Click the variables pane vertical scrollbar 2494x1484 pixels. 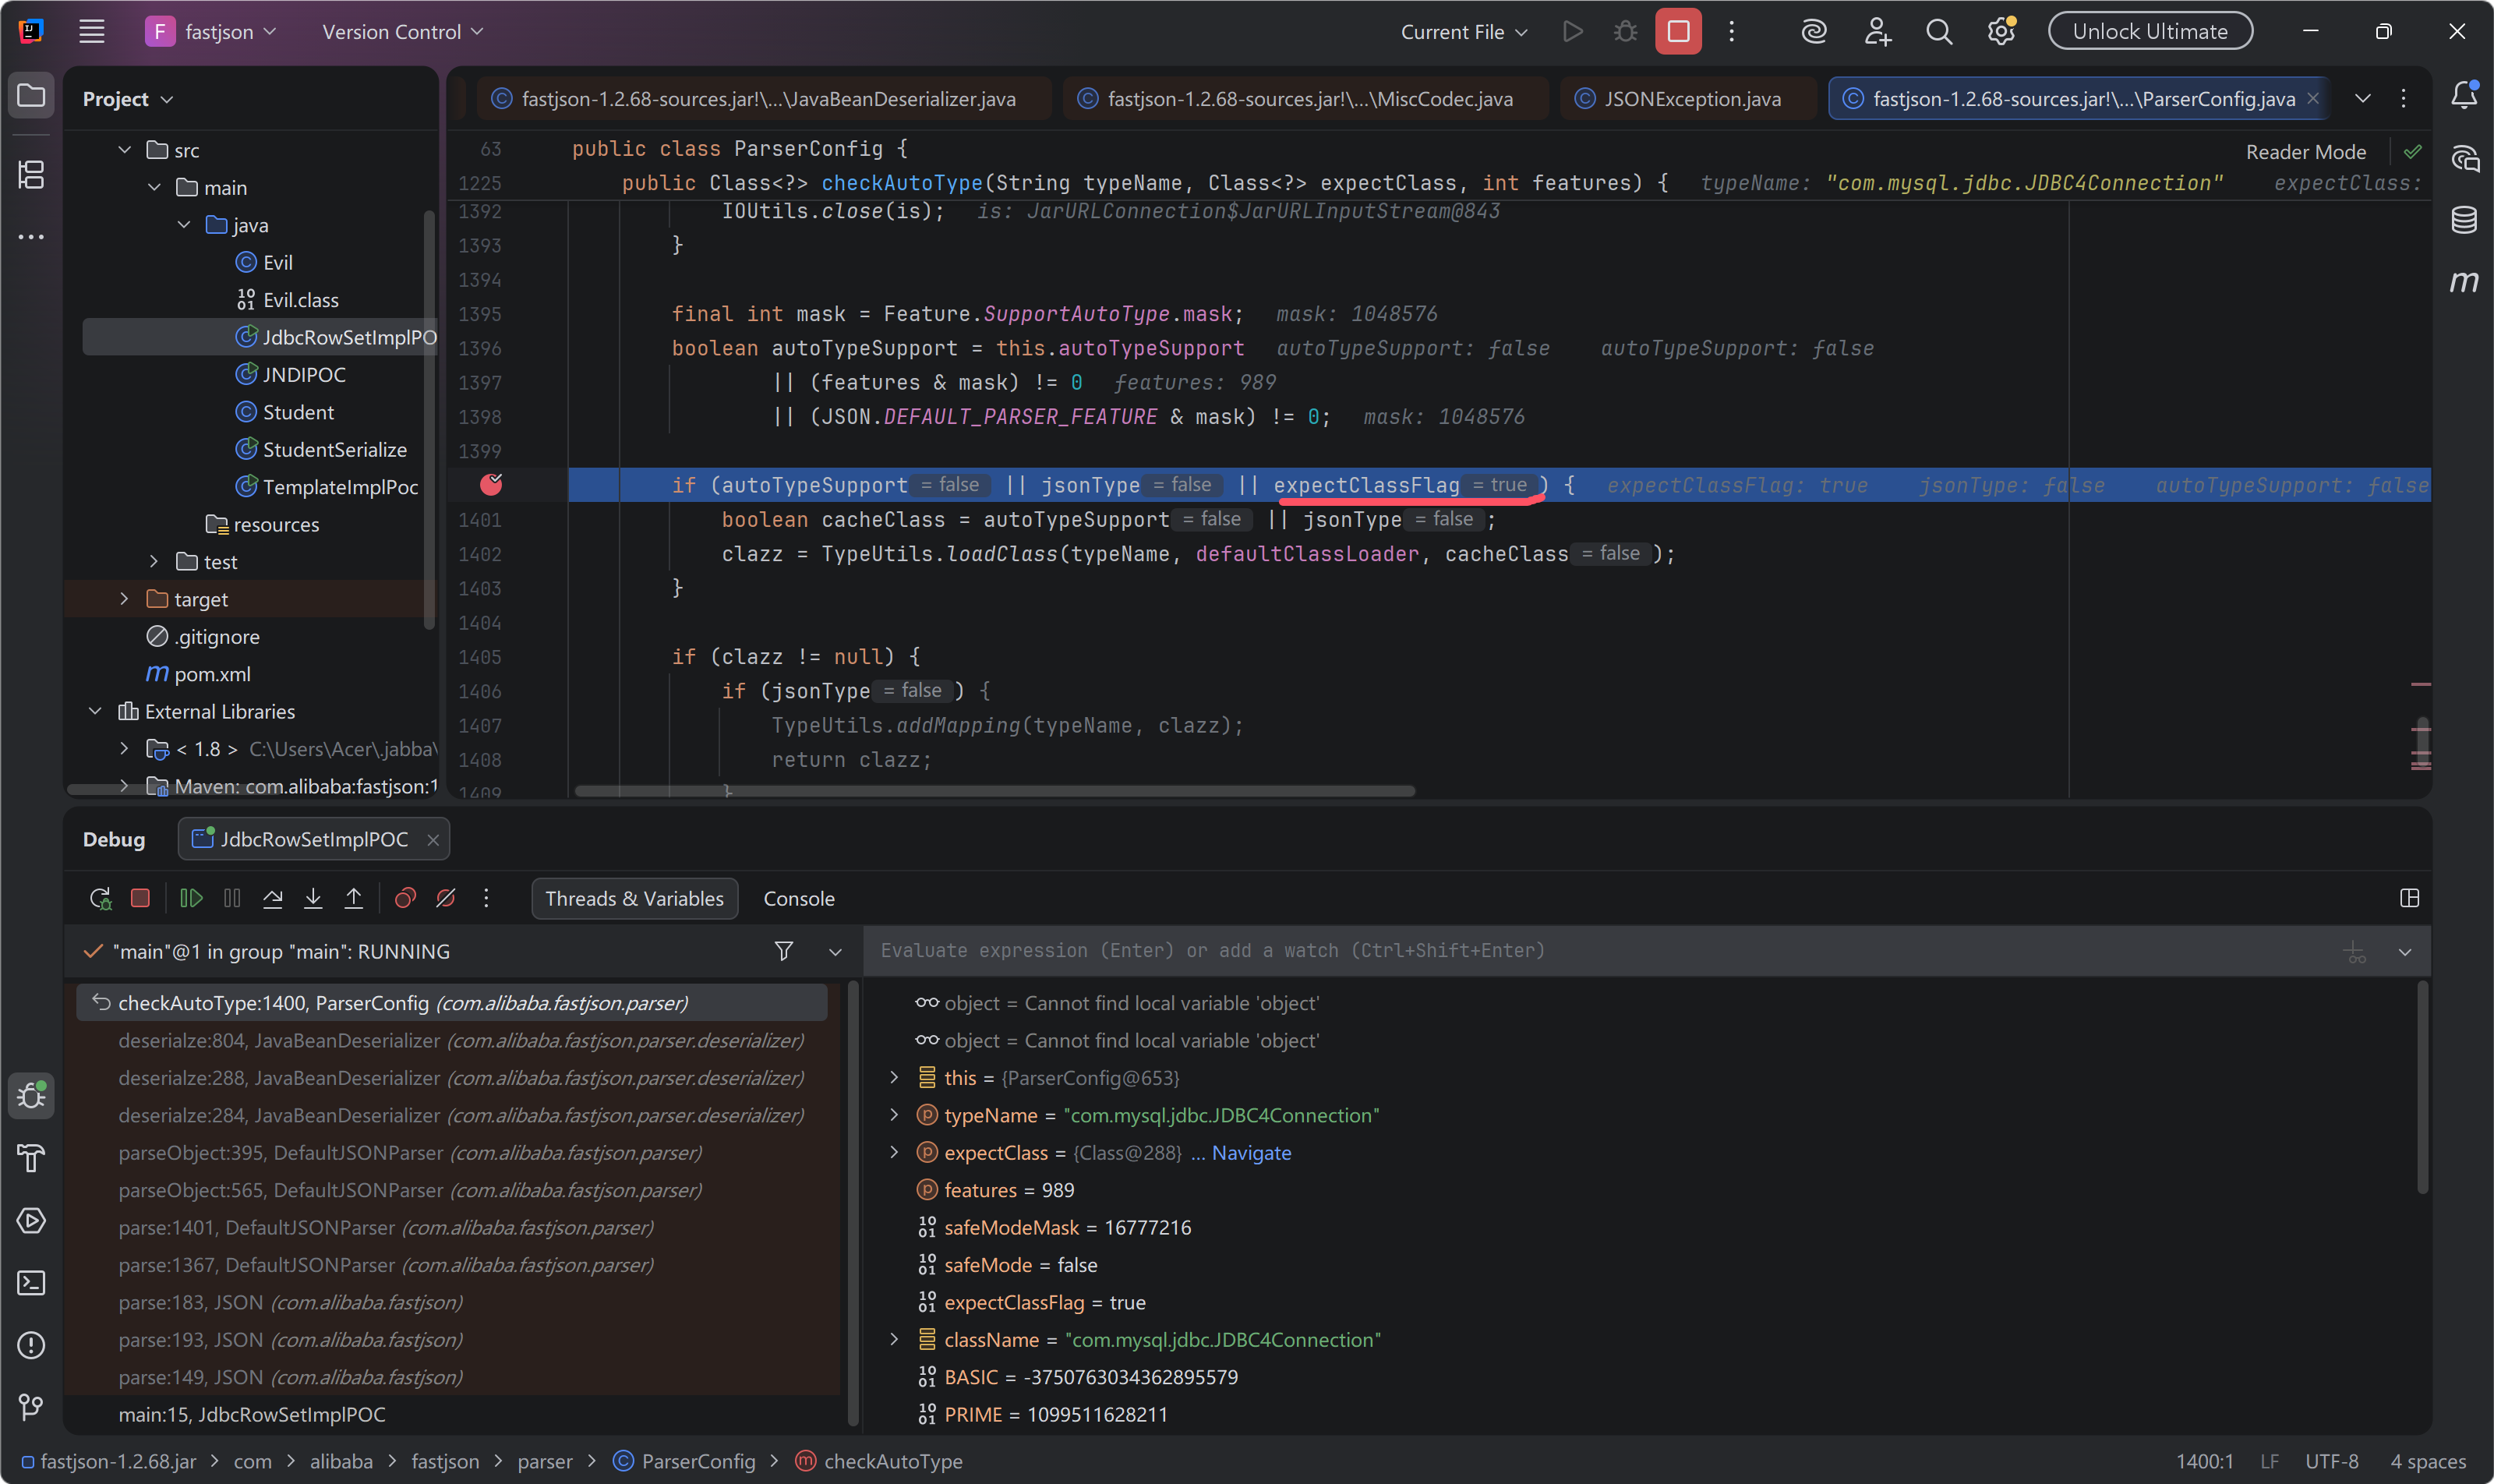(2422, 1087)
